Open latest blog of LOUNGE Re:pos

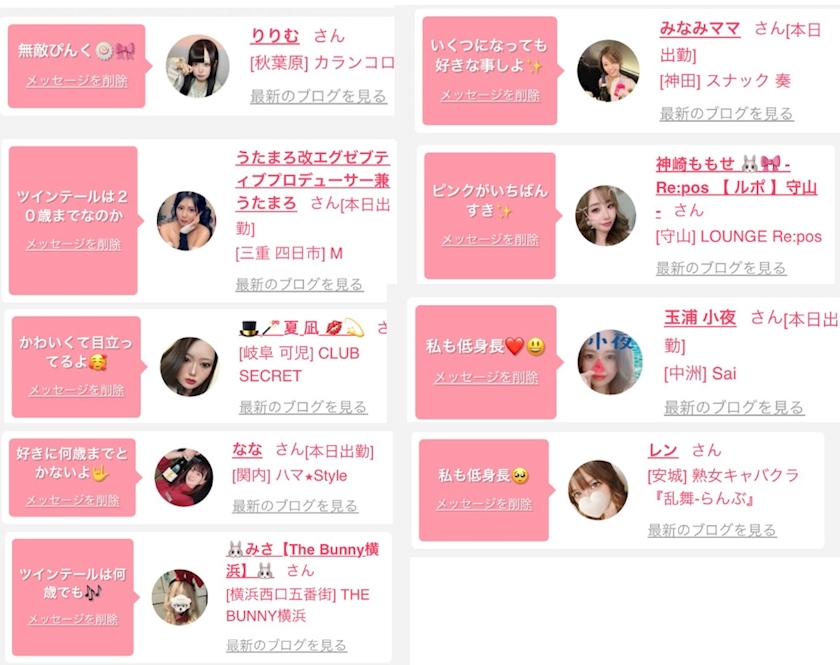pos(721,268)
